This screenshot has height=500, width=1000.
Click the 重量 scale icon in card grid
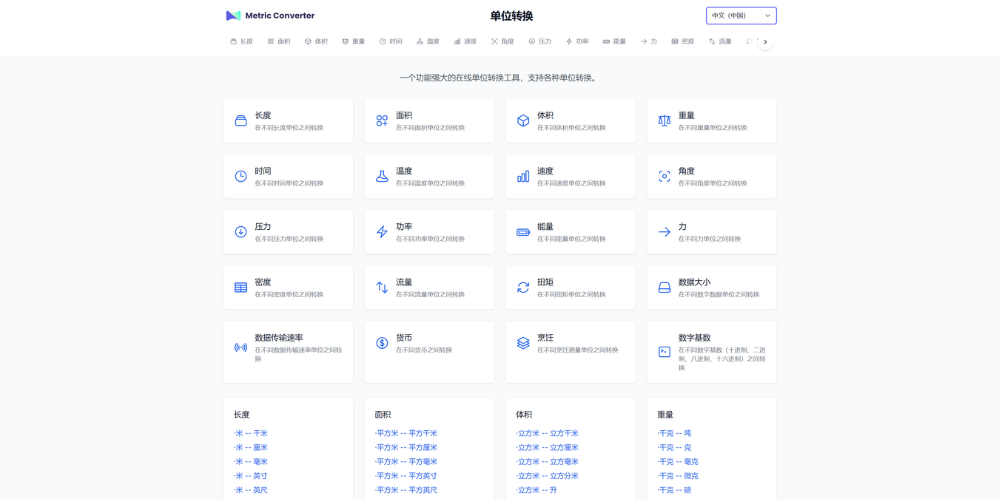click(x=664, y=121)
